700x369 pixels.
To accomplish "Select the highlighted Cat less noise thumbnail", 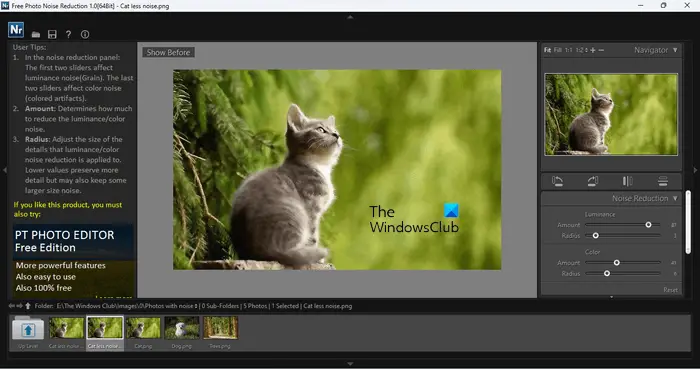I will [x=105, y=332].
